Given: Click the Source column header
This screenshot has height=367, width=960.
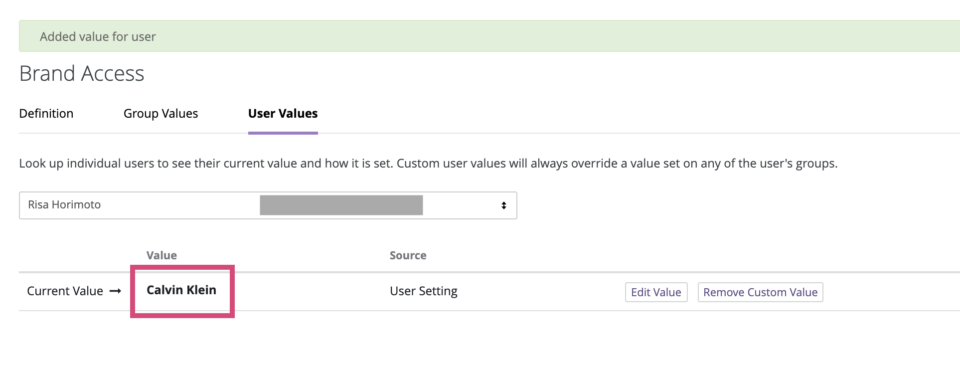Looking at the screenshot, I should (408, 255).
